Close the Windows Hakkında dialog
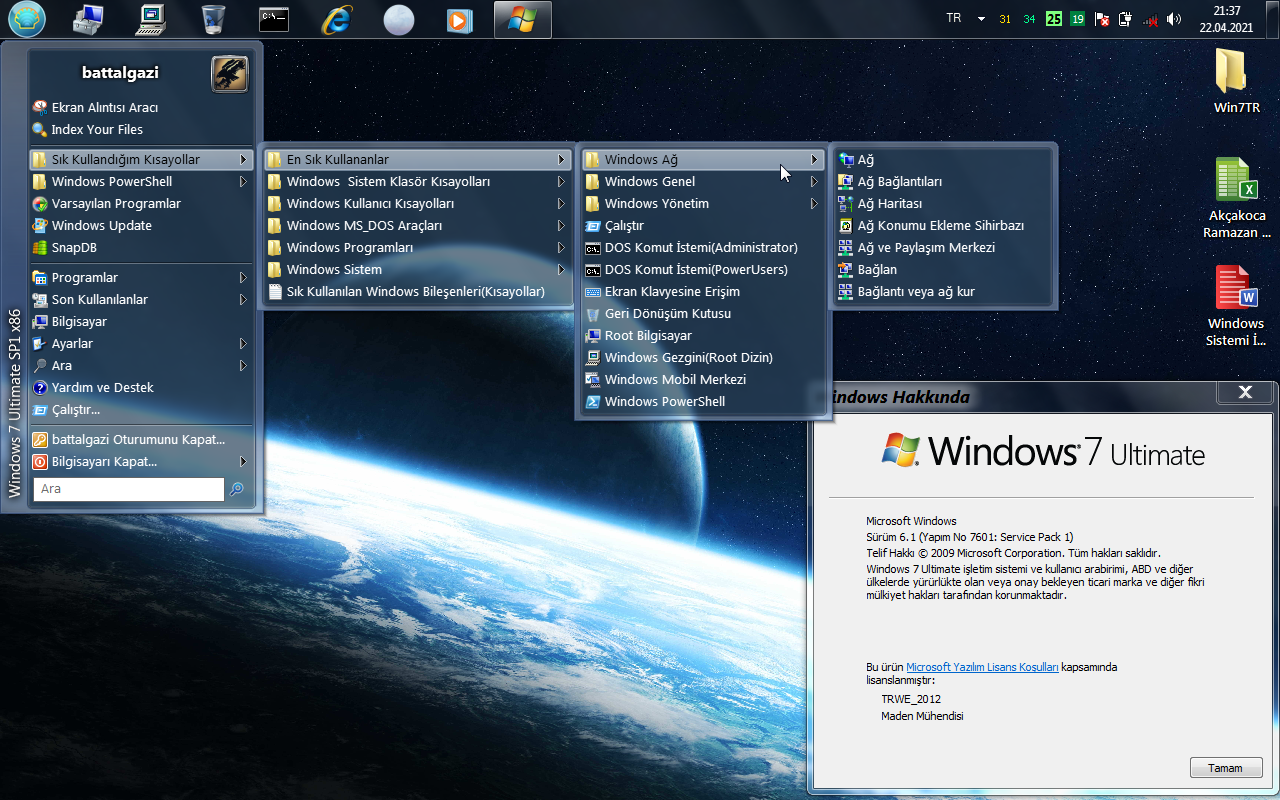The height and width of the screenshot is (800, 1280). [x=1245, y=393]
